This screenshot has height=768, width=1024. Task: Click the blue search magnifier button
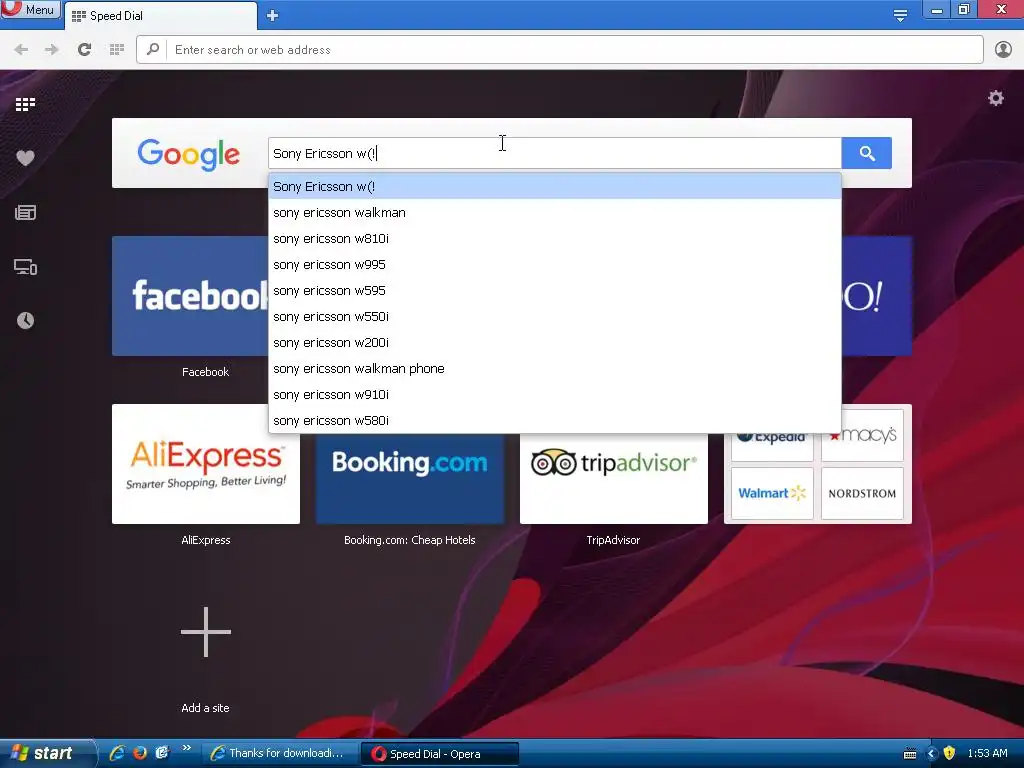[x=867, y=153]
